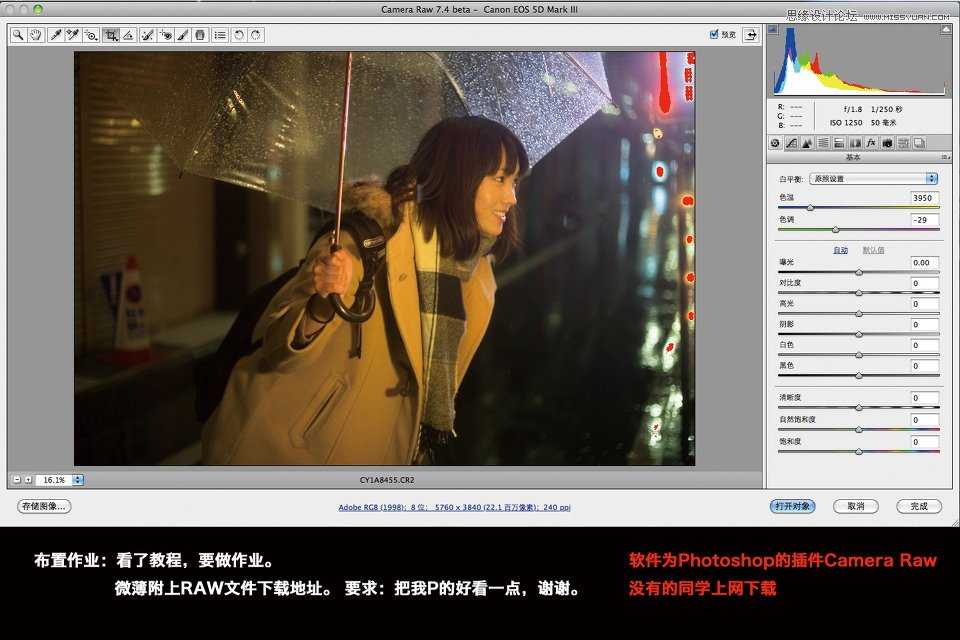Select the Spot Removal tool
This screenshot has height=640, width=960.
click(147, 35)
